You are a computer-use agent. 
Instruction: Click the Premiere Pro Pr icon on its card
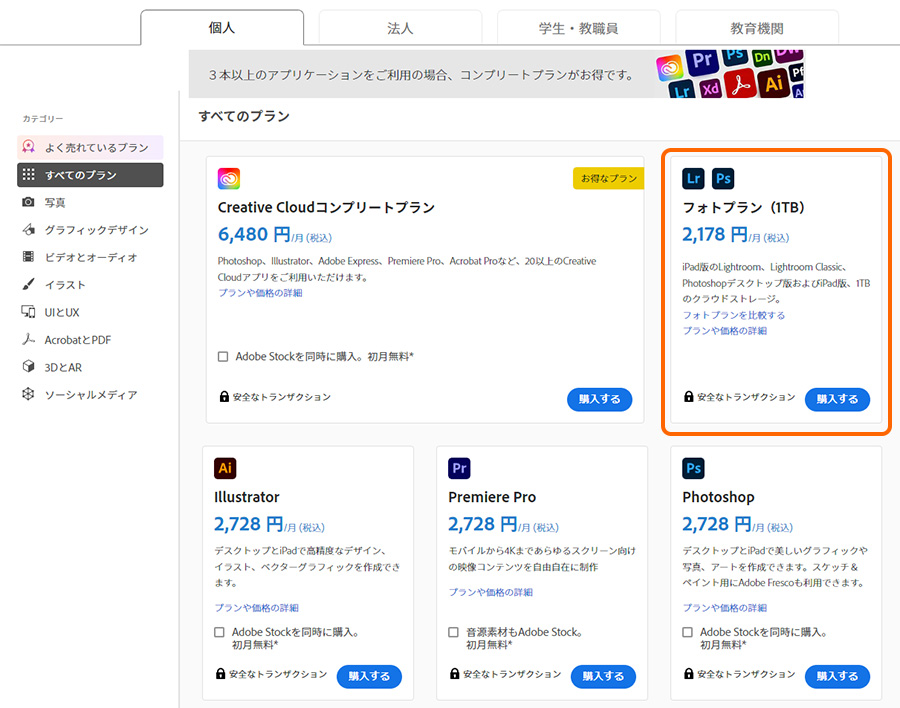459,468
